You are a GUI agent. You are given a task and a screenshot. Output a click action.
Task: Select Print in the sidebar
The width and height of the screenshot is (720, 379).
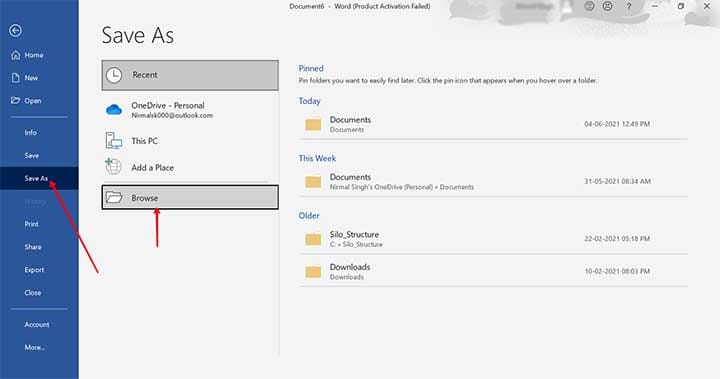31,224
